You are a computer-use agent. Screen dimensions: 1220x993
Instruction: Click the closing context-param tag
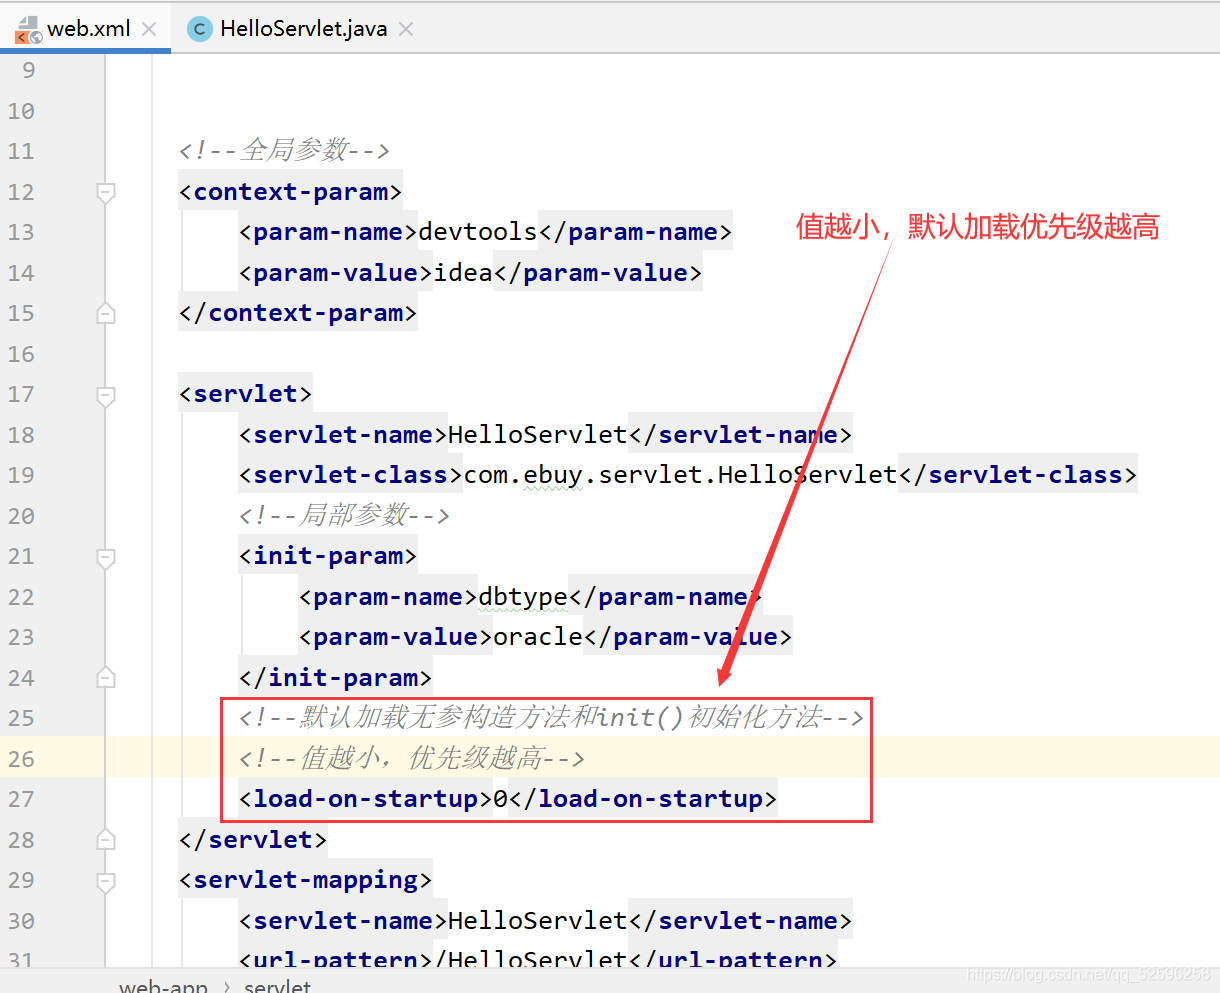(298, 313)
